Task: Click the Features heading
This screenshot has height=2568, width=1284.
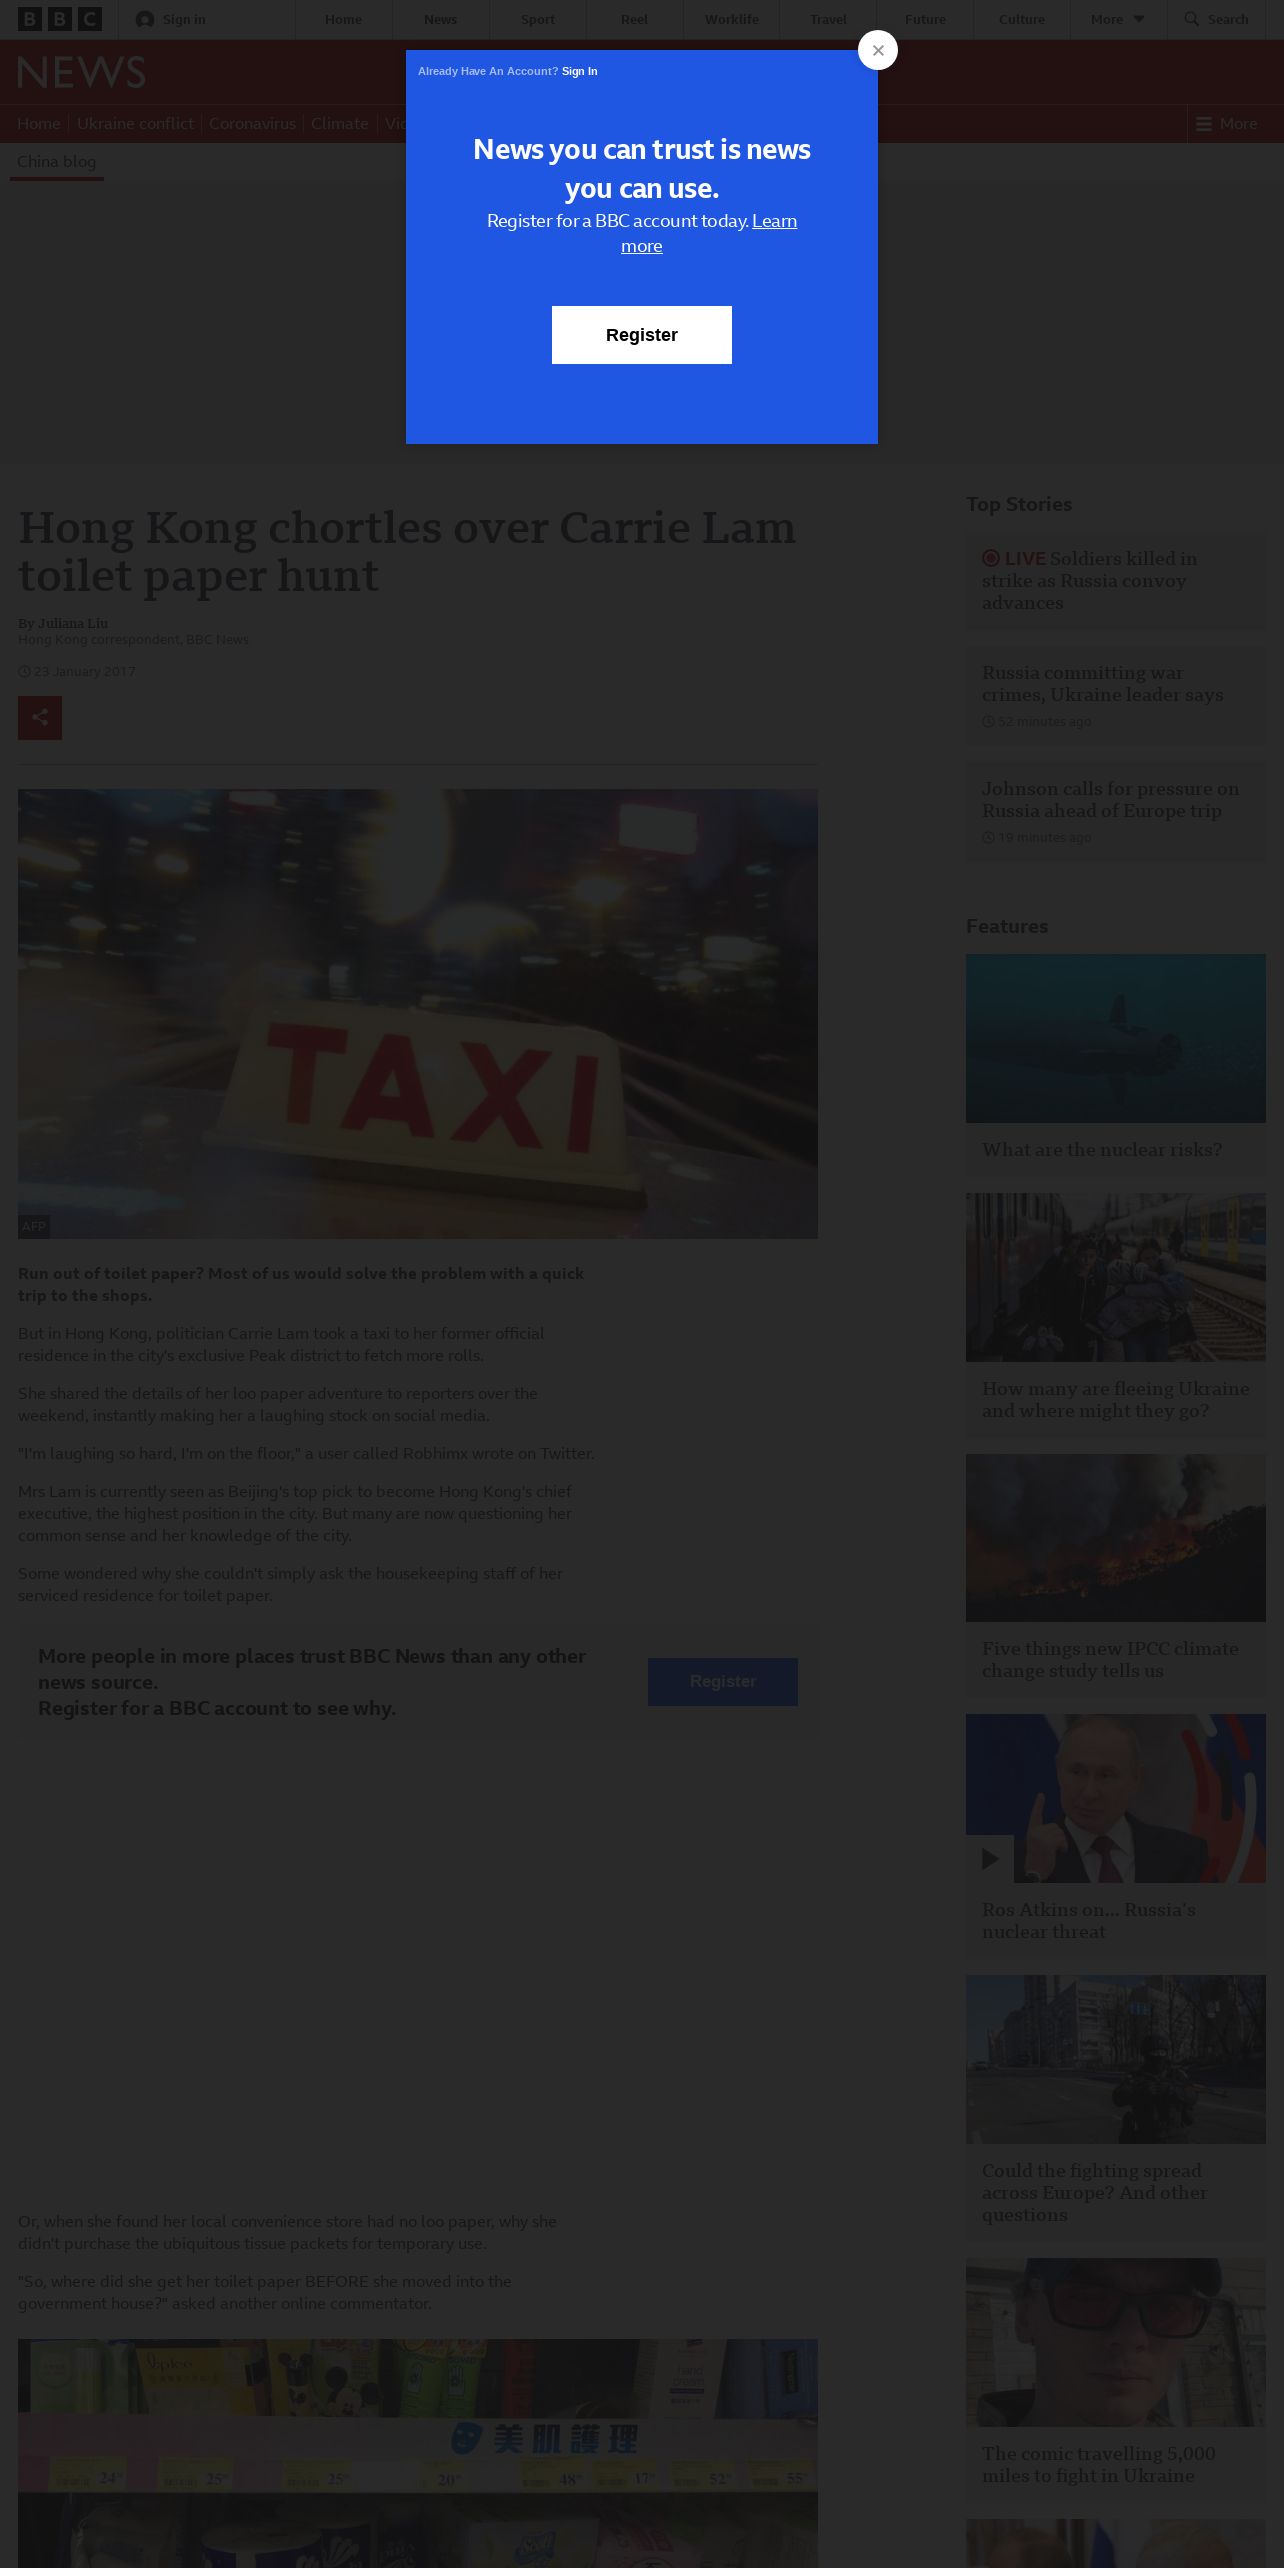Action: [x=1007, y=927]
